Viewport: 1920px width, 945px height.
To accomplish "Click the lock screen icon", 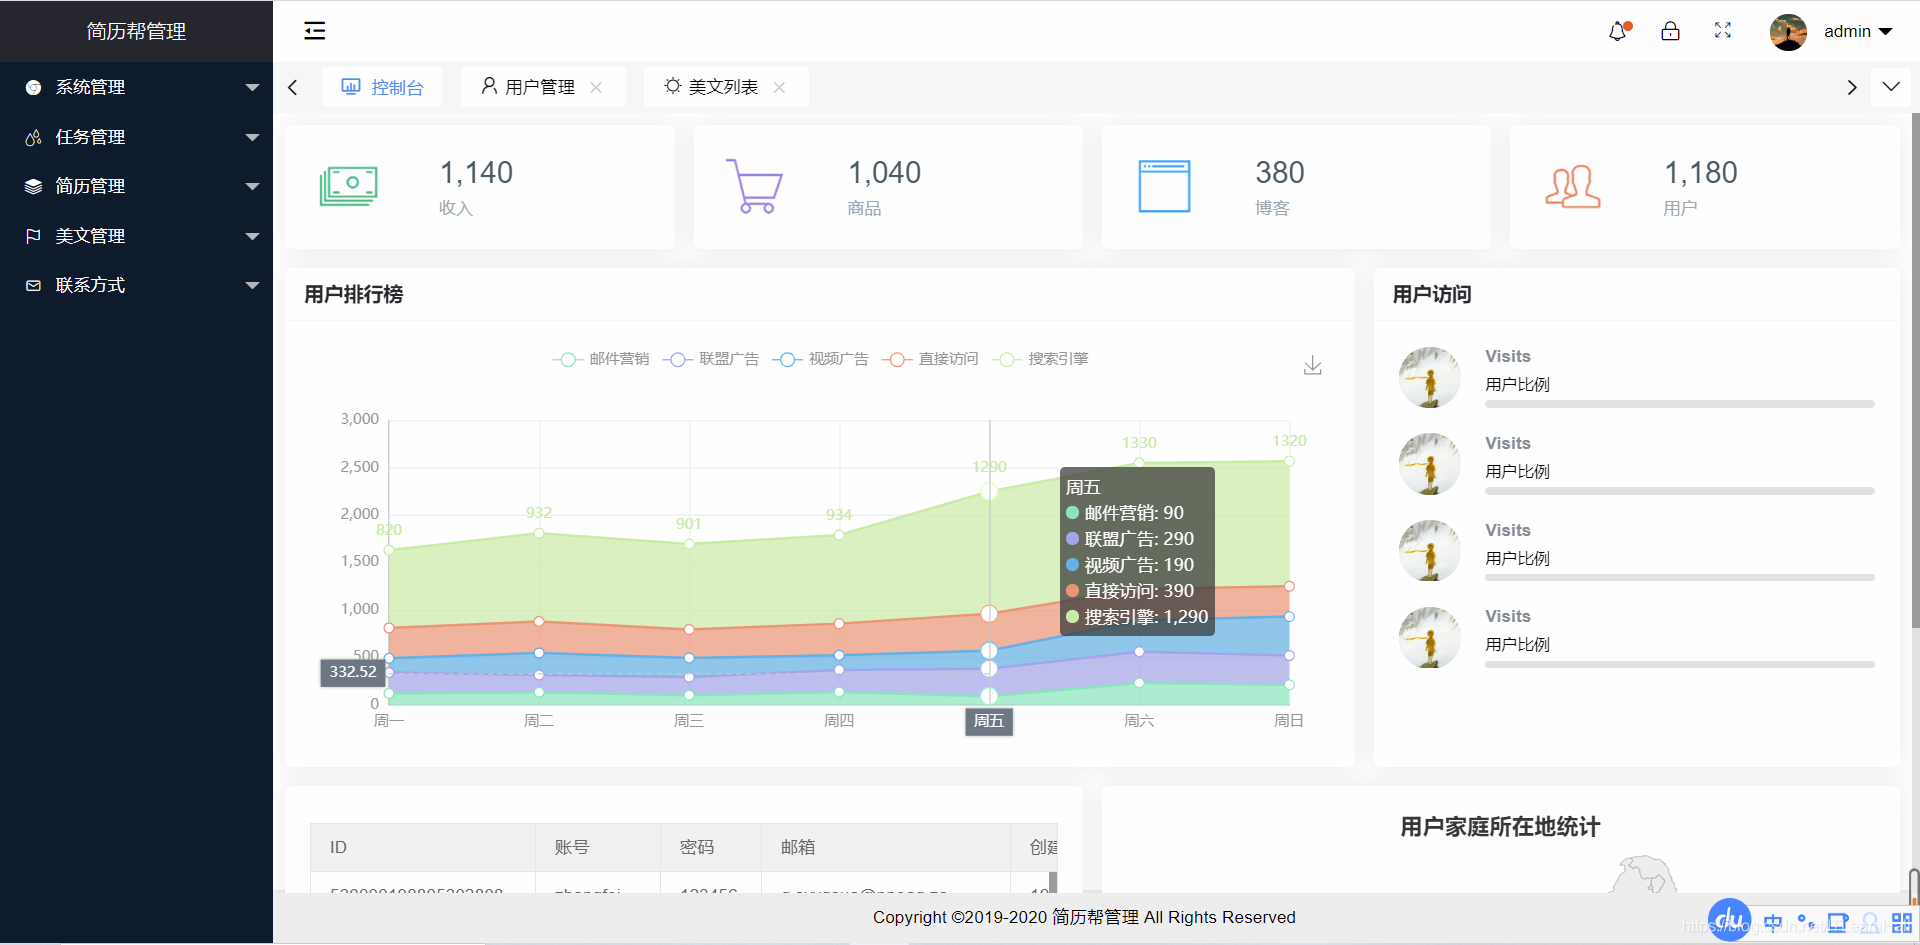I will 1670,31.
